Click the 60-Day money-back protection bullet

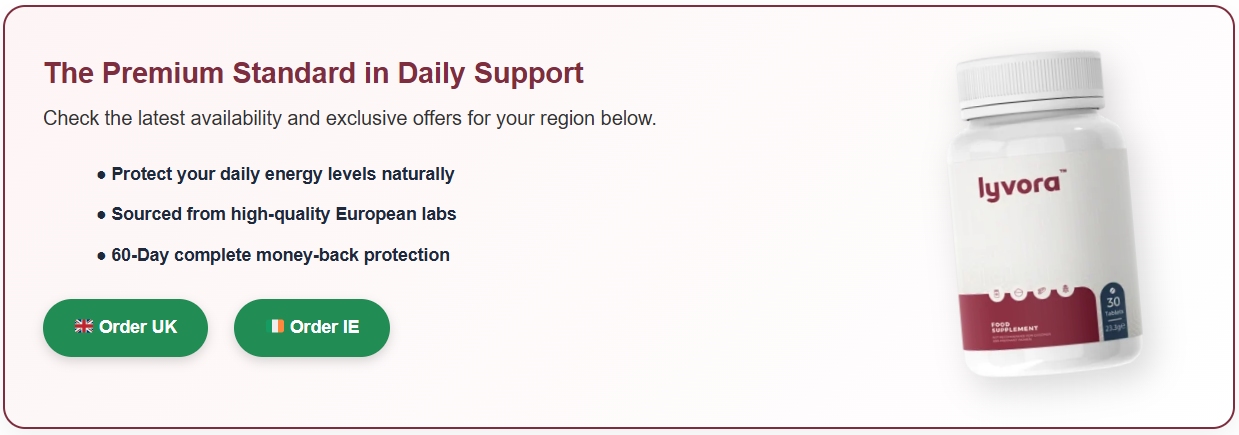click(x=280, y=255)
